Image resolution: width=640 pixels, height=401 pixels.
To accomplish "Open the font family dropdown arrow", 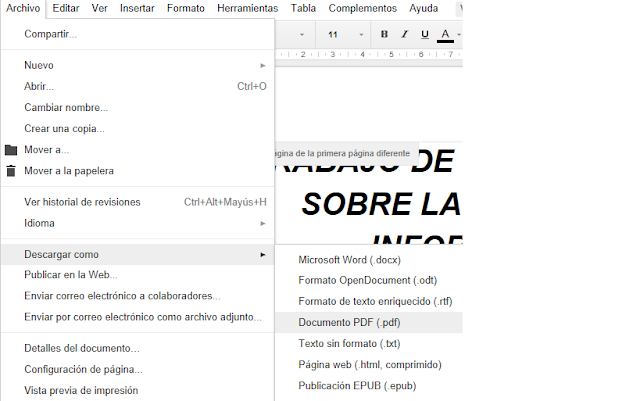I will tap(302, 35).
